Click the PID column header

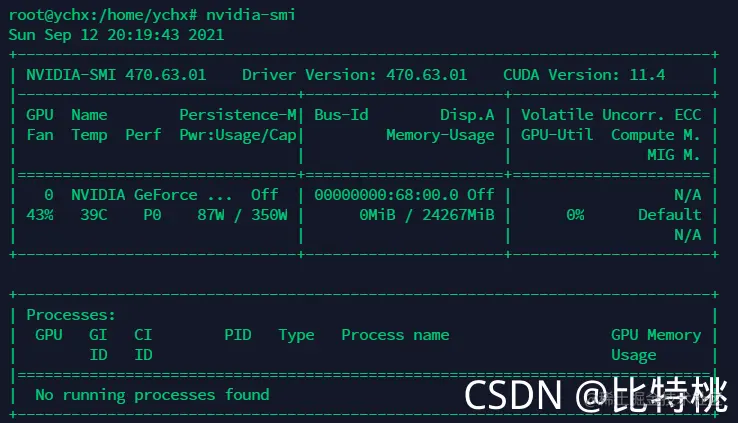point(238,335)
